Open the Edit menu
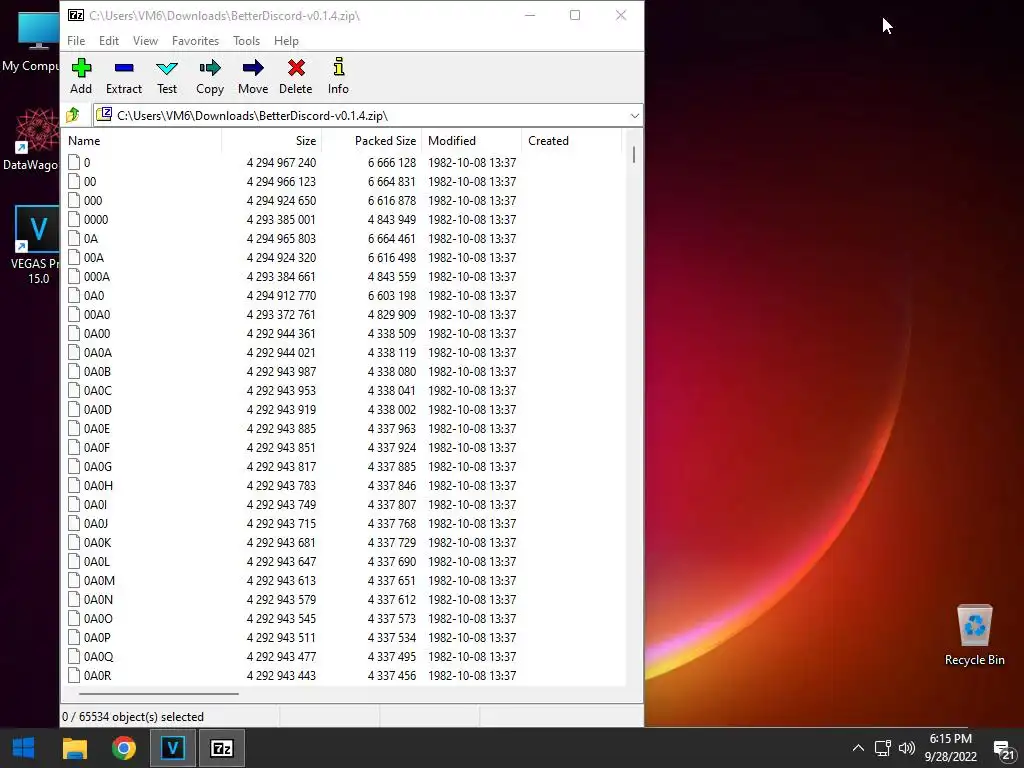1024x768 pixels. click(108, 40)
